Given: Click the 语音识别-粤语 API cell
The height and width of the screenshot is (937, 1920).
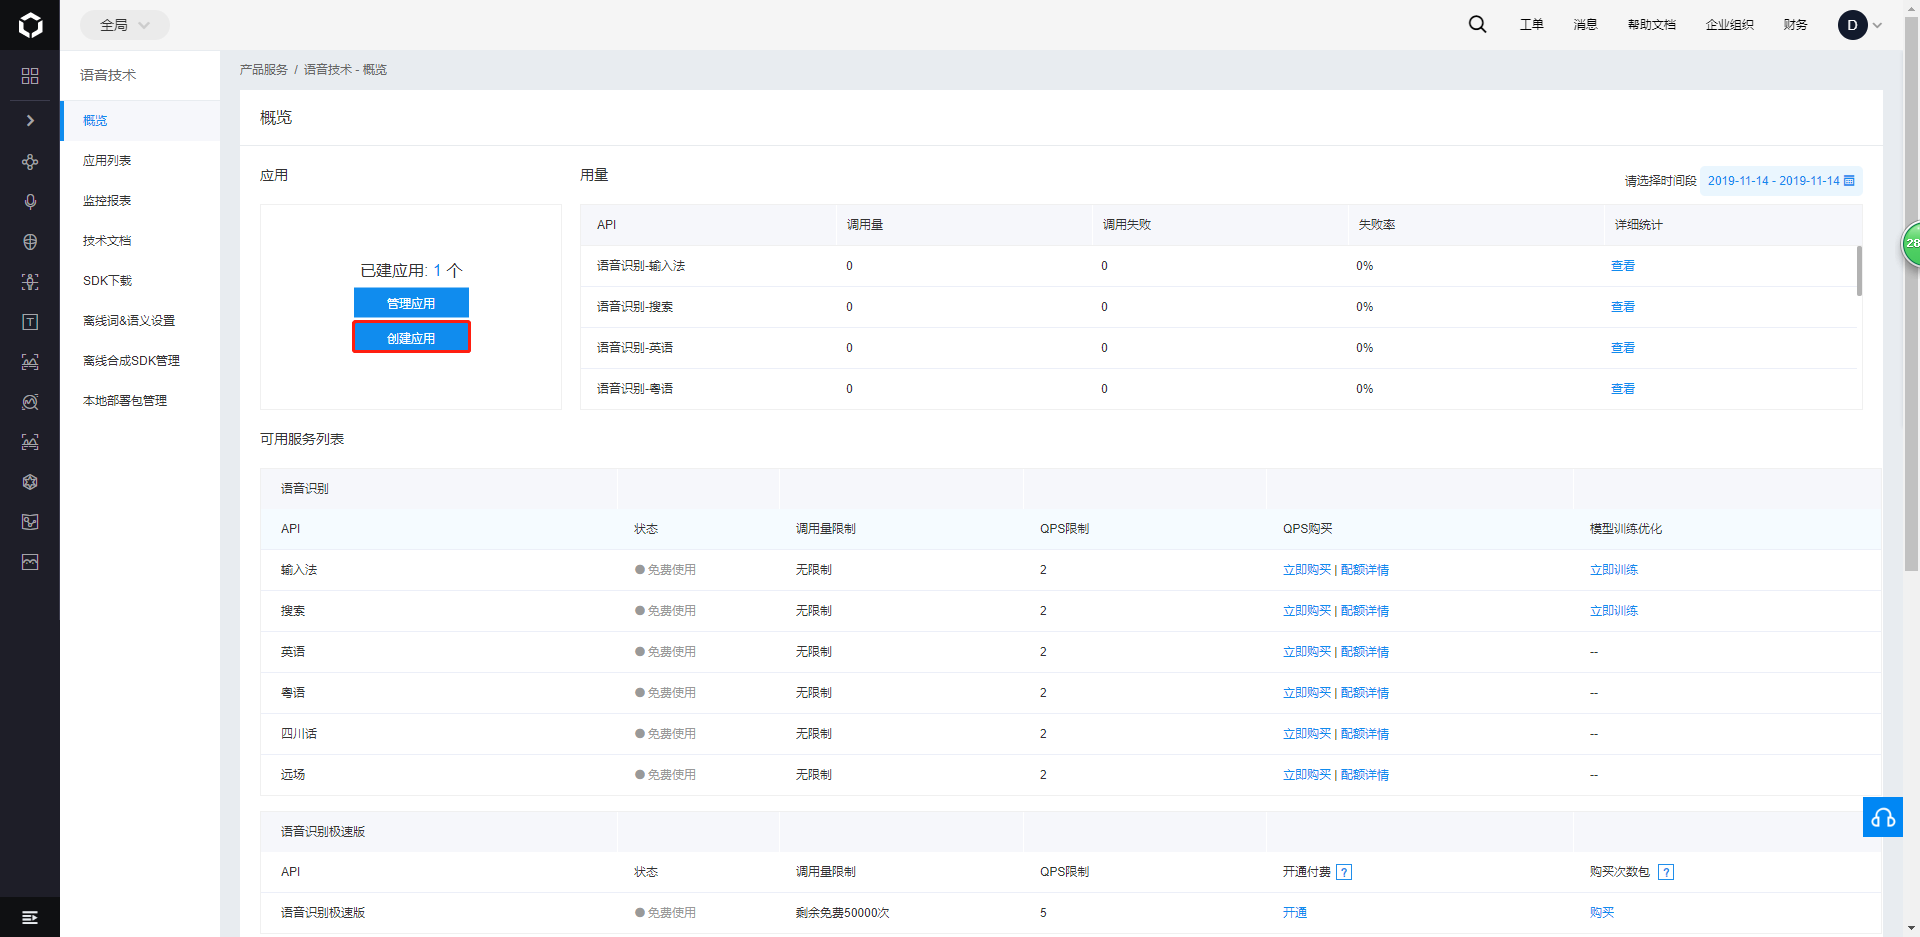Looking at the screenshot, I should (635, 389).
